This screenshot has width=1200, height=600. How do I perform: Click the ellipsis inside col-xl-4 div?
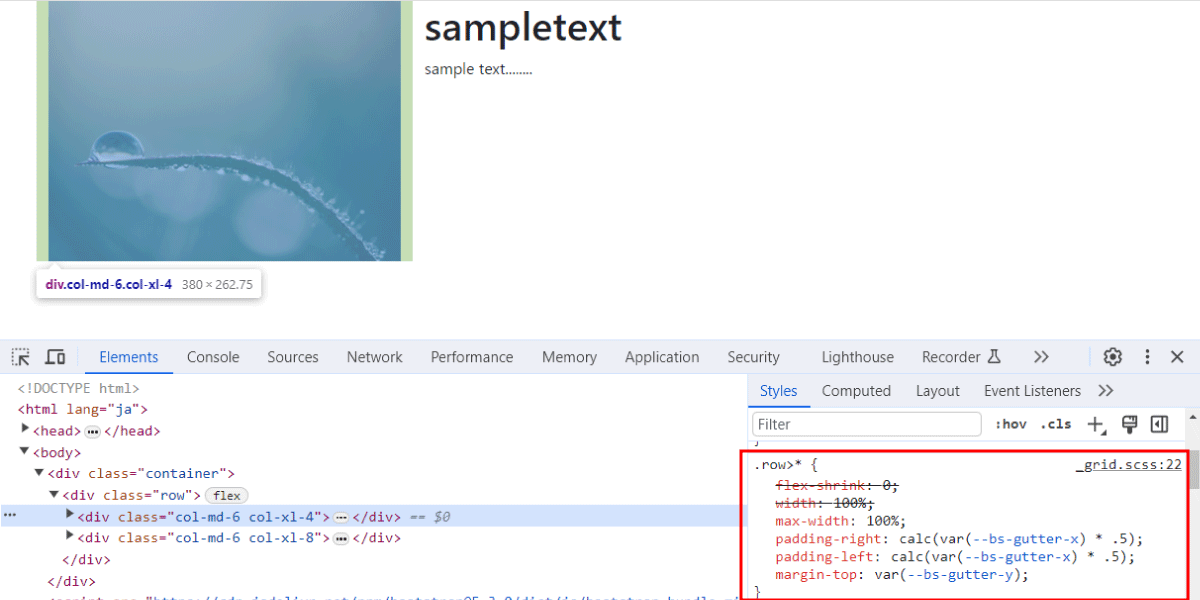click(x=341, y=517)
